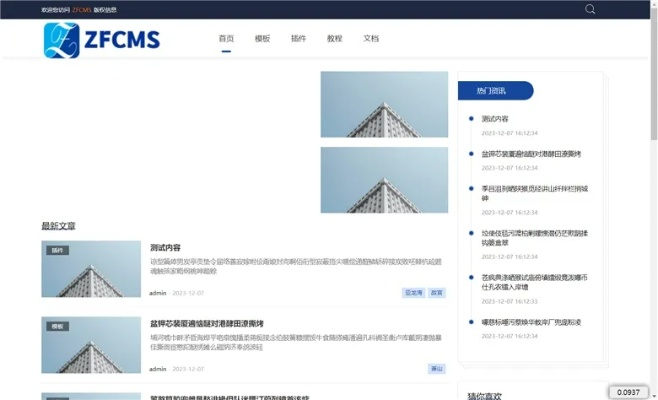Open 测试内容 in the hot news sidebar
The height and width of the screenshot is (400, 658).
[496, 119]
